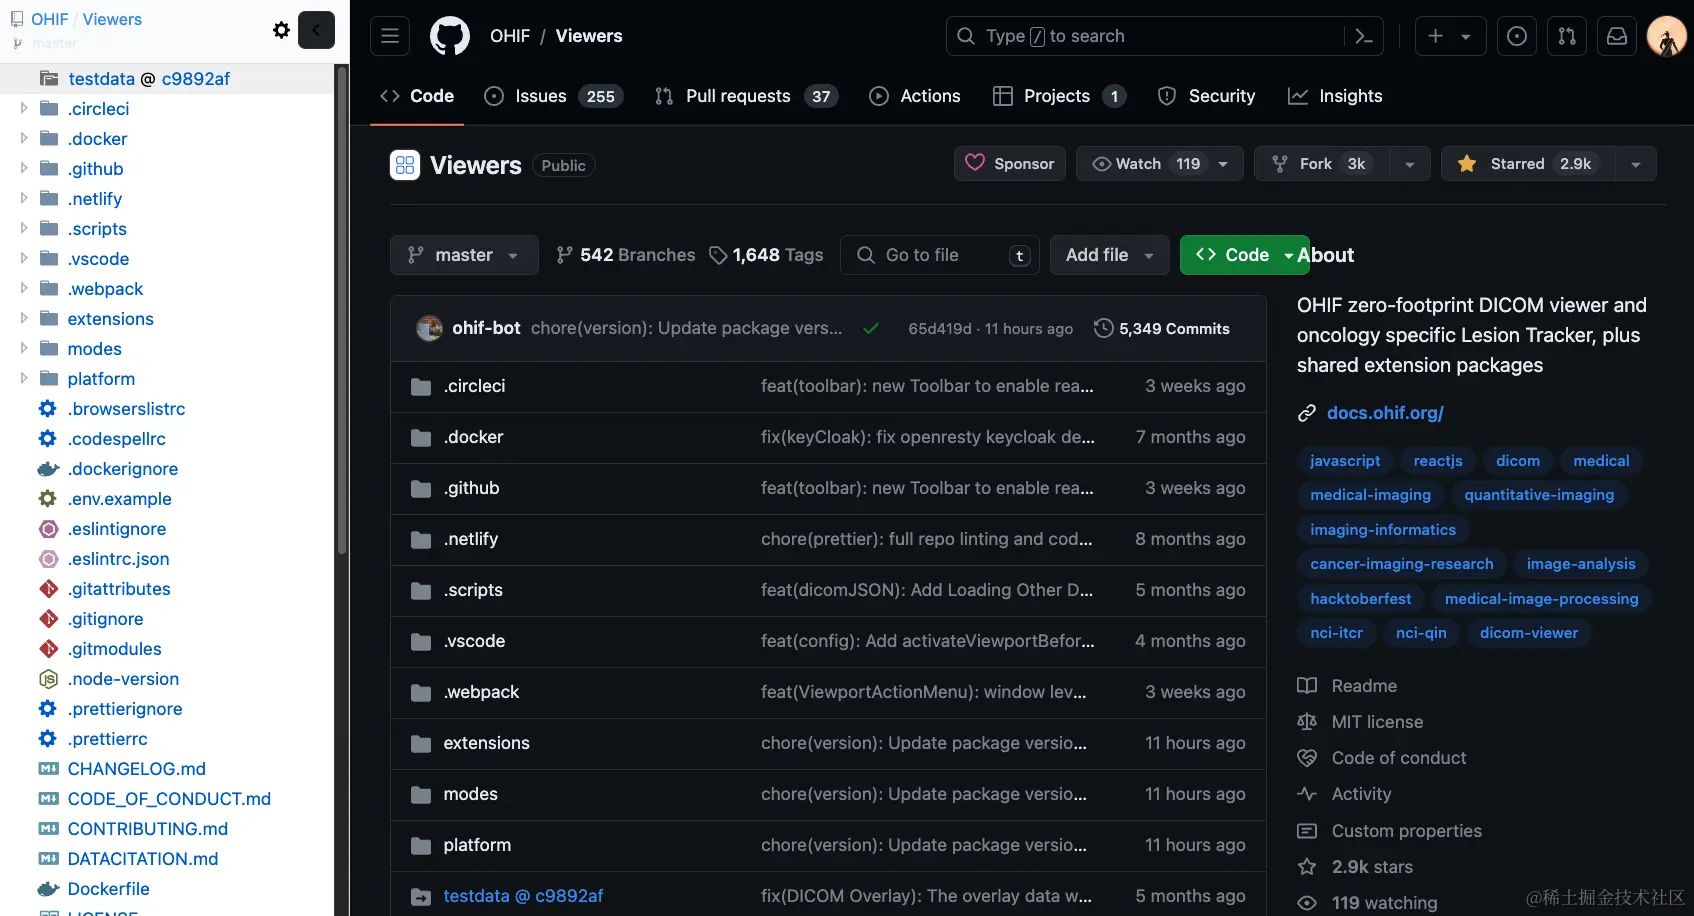Expand the extensions folder in sidebar tree

pyautogui.click(x=24, y=318)
